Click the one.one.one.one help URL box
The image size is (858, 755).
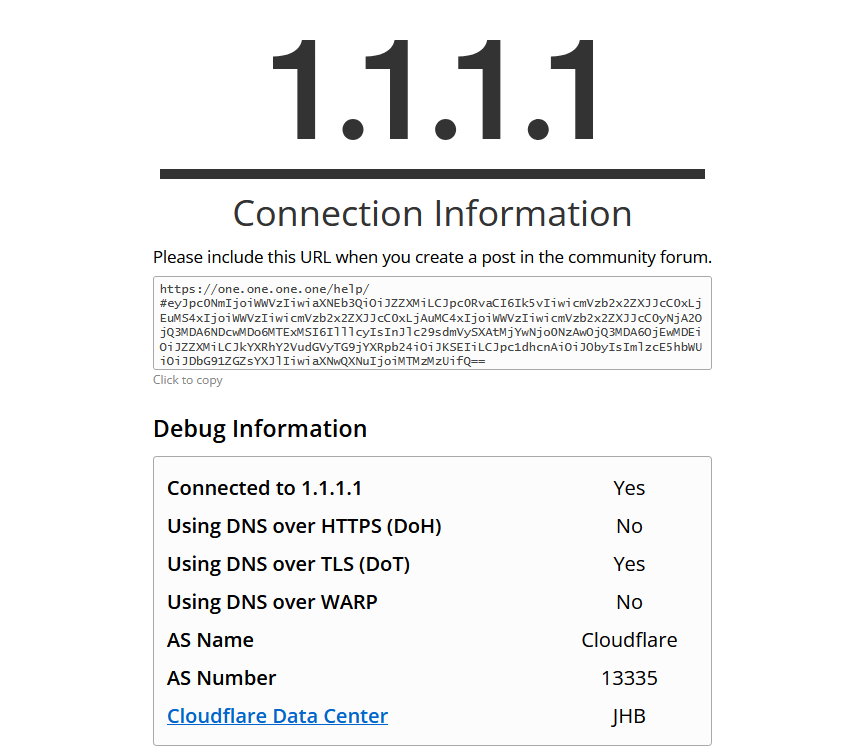click(x=432, y=323)
